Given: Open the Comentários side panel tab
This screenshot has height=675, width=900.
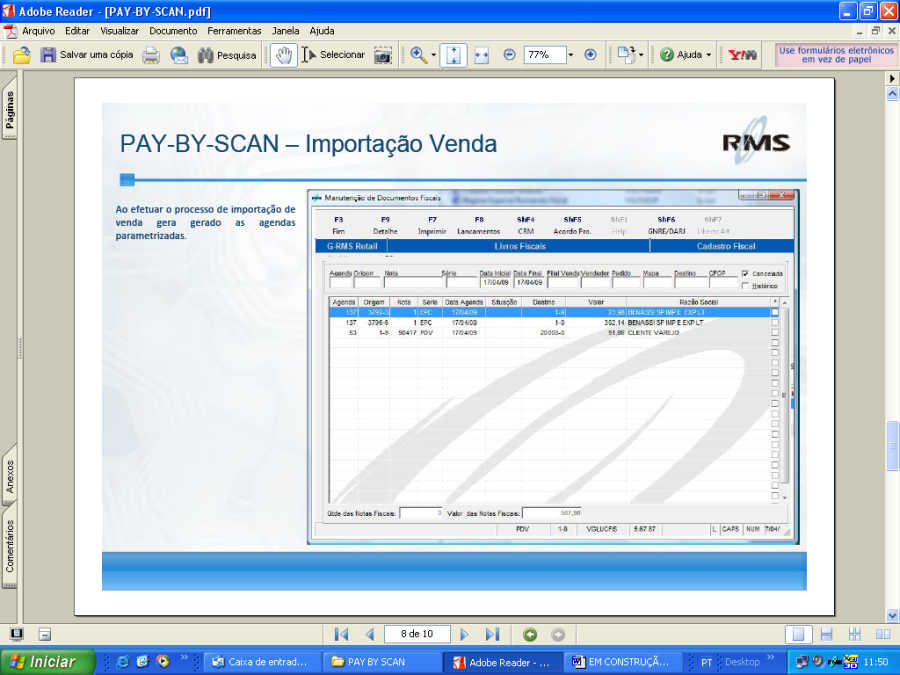Looking at the screenshot, I should (10, 545).
